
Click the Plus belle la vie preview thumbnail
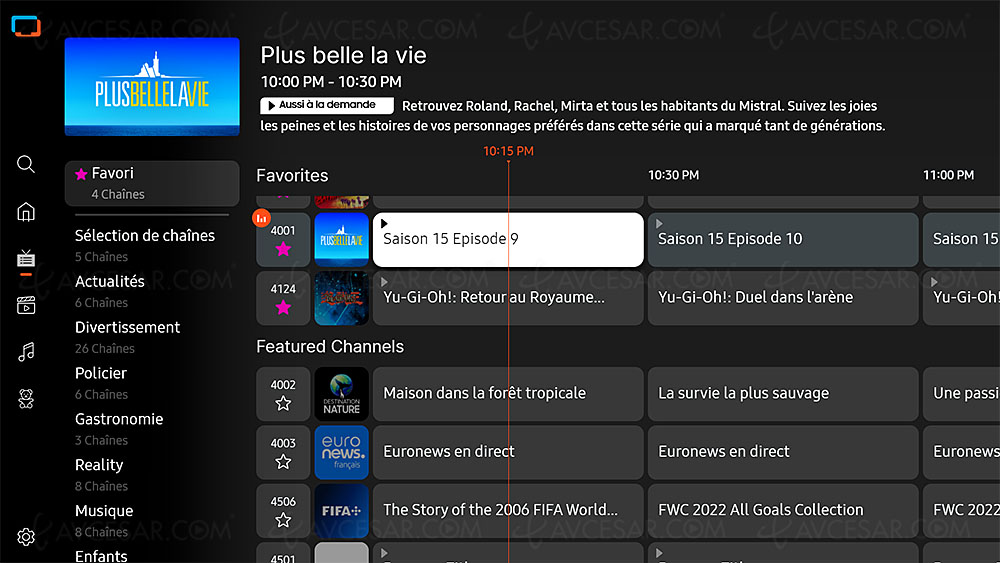152,87
